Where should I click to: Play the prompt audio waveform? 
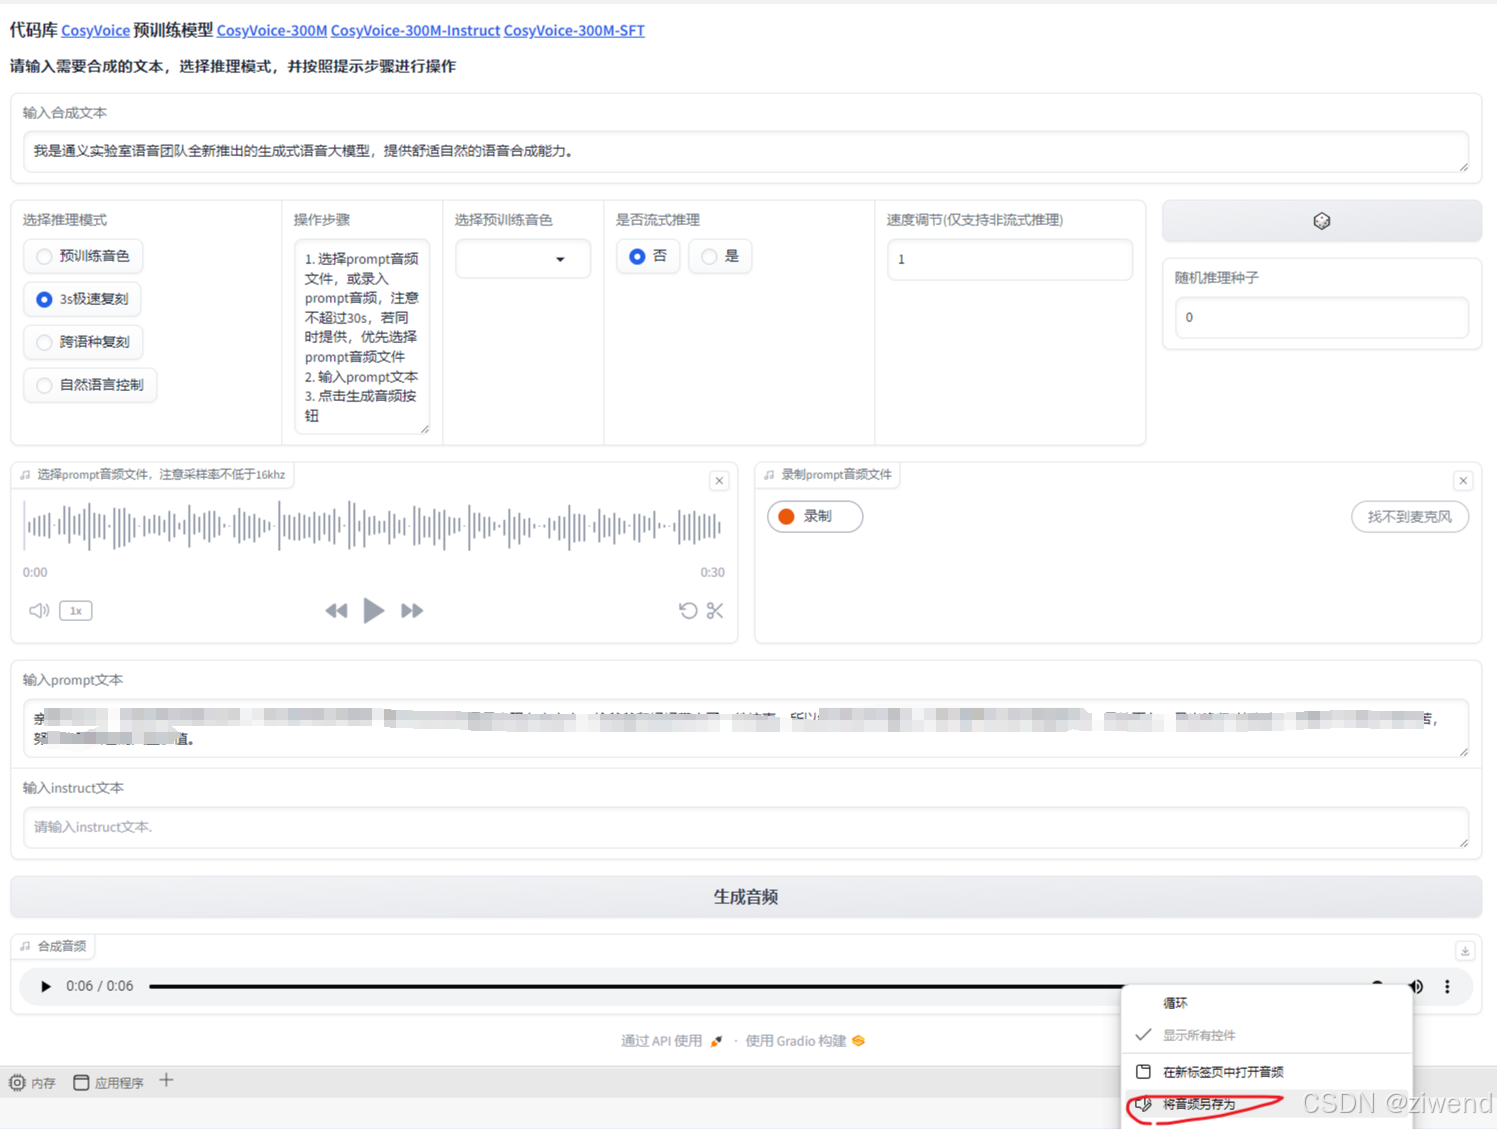(373, 610)
